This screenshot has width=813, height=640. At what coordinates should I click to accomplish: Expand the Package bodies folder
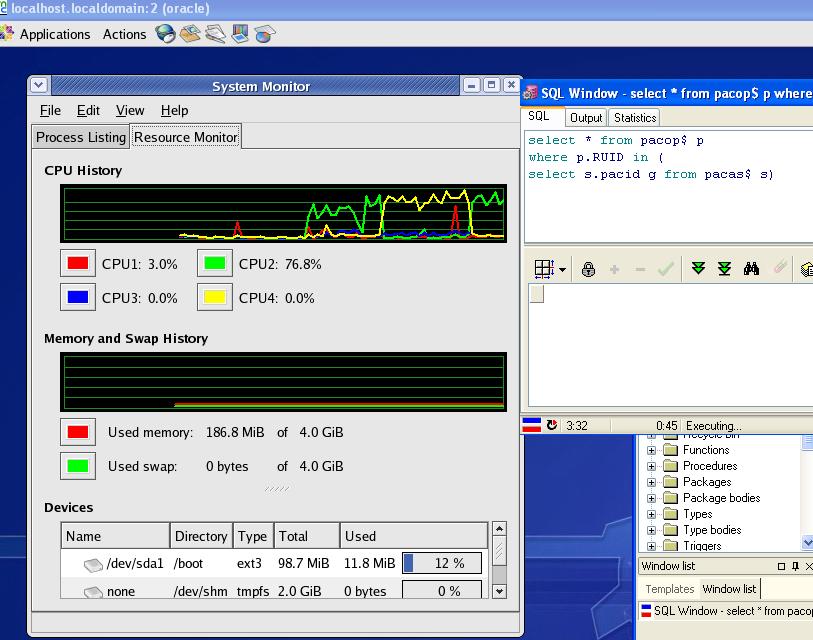pos(651,498)
